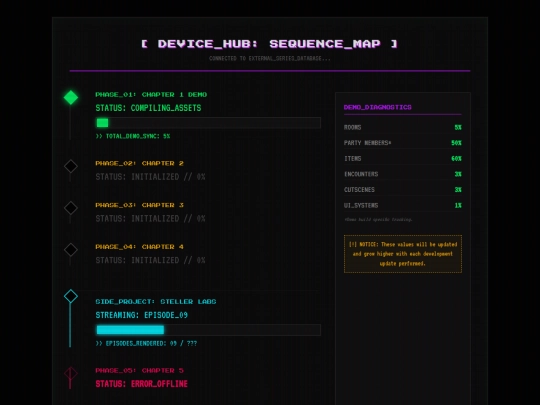Click the cyan episode streaming progress bar
Viewport: 540px width, 405px height.
click(208, 330)
